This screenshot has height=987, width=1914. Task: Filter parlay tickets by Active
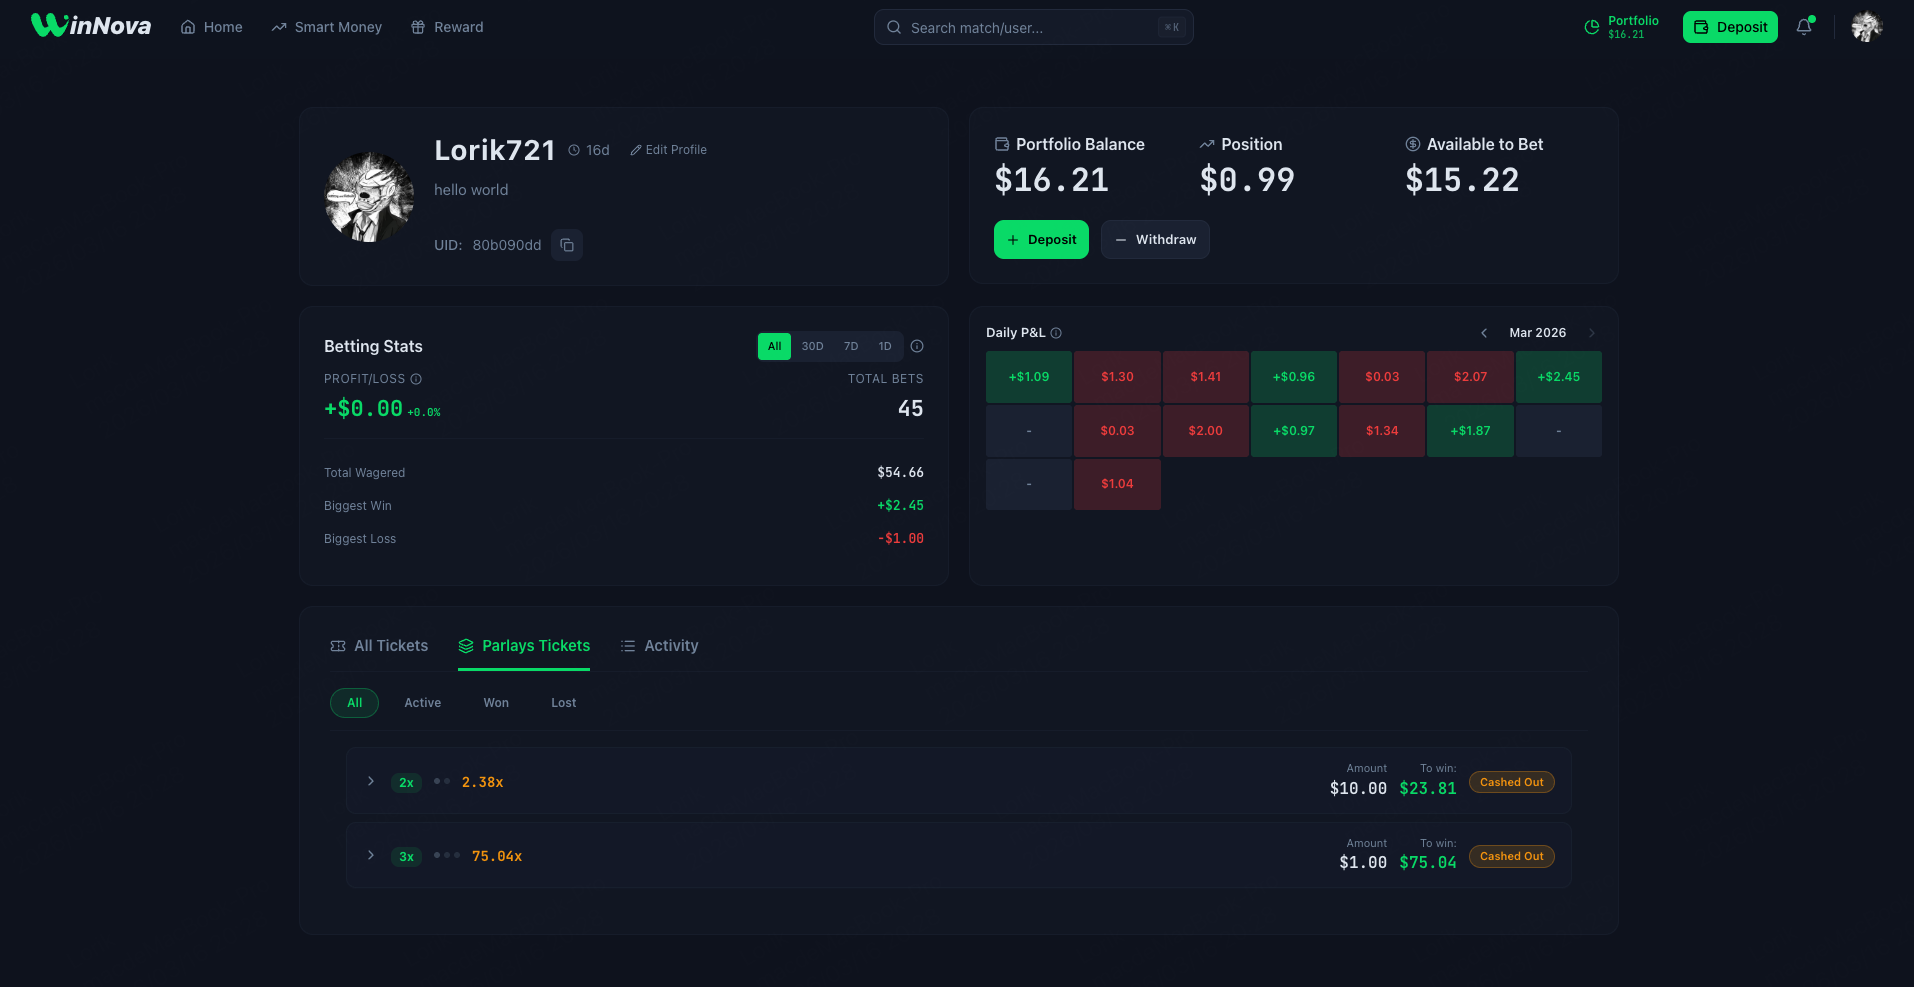(422, 703)
